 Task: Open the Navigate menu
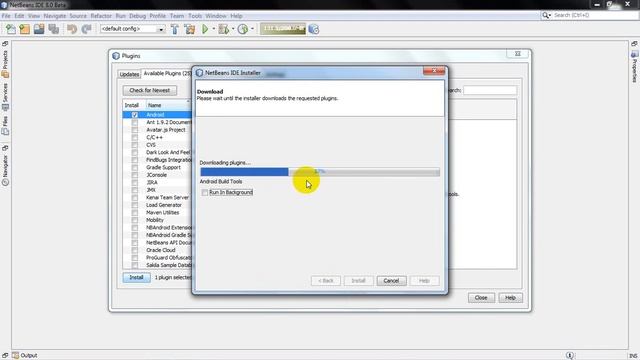tap(55, 16)
